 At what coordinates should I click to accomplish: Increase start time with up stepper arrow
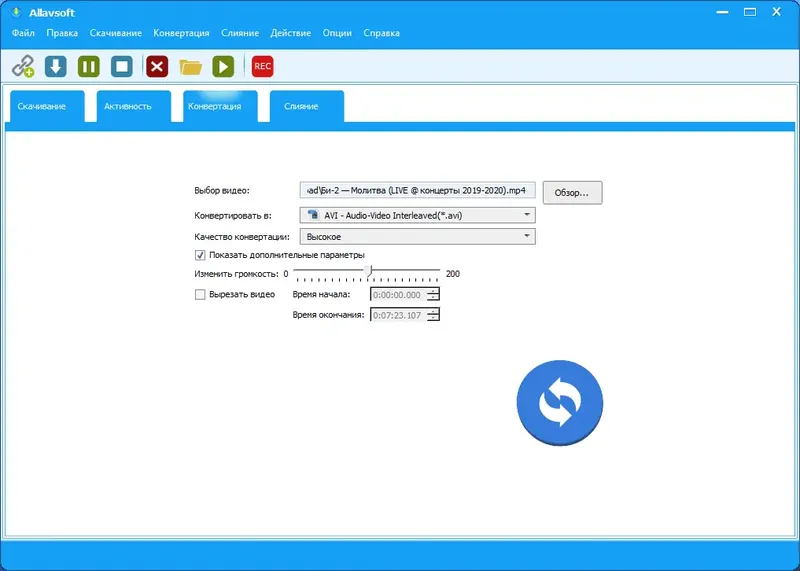click(x=433, y=291)
